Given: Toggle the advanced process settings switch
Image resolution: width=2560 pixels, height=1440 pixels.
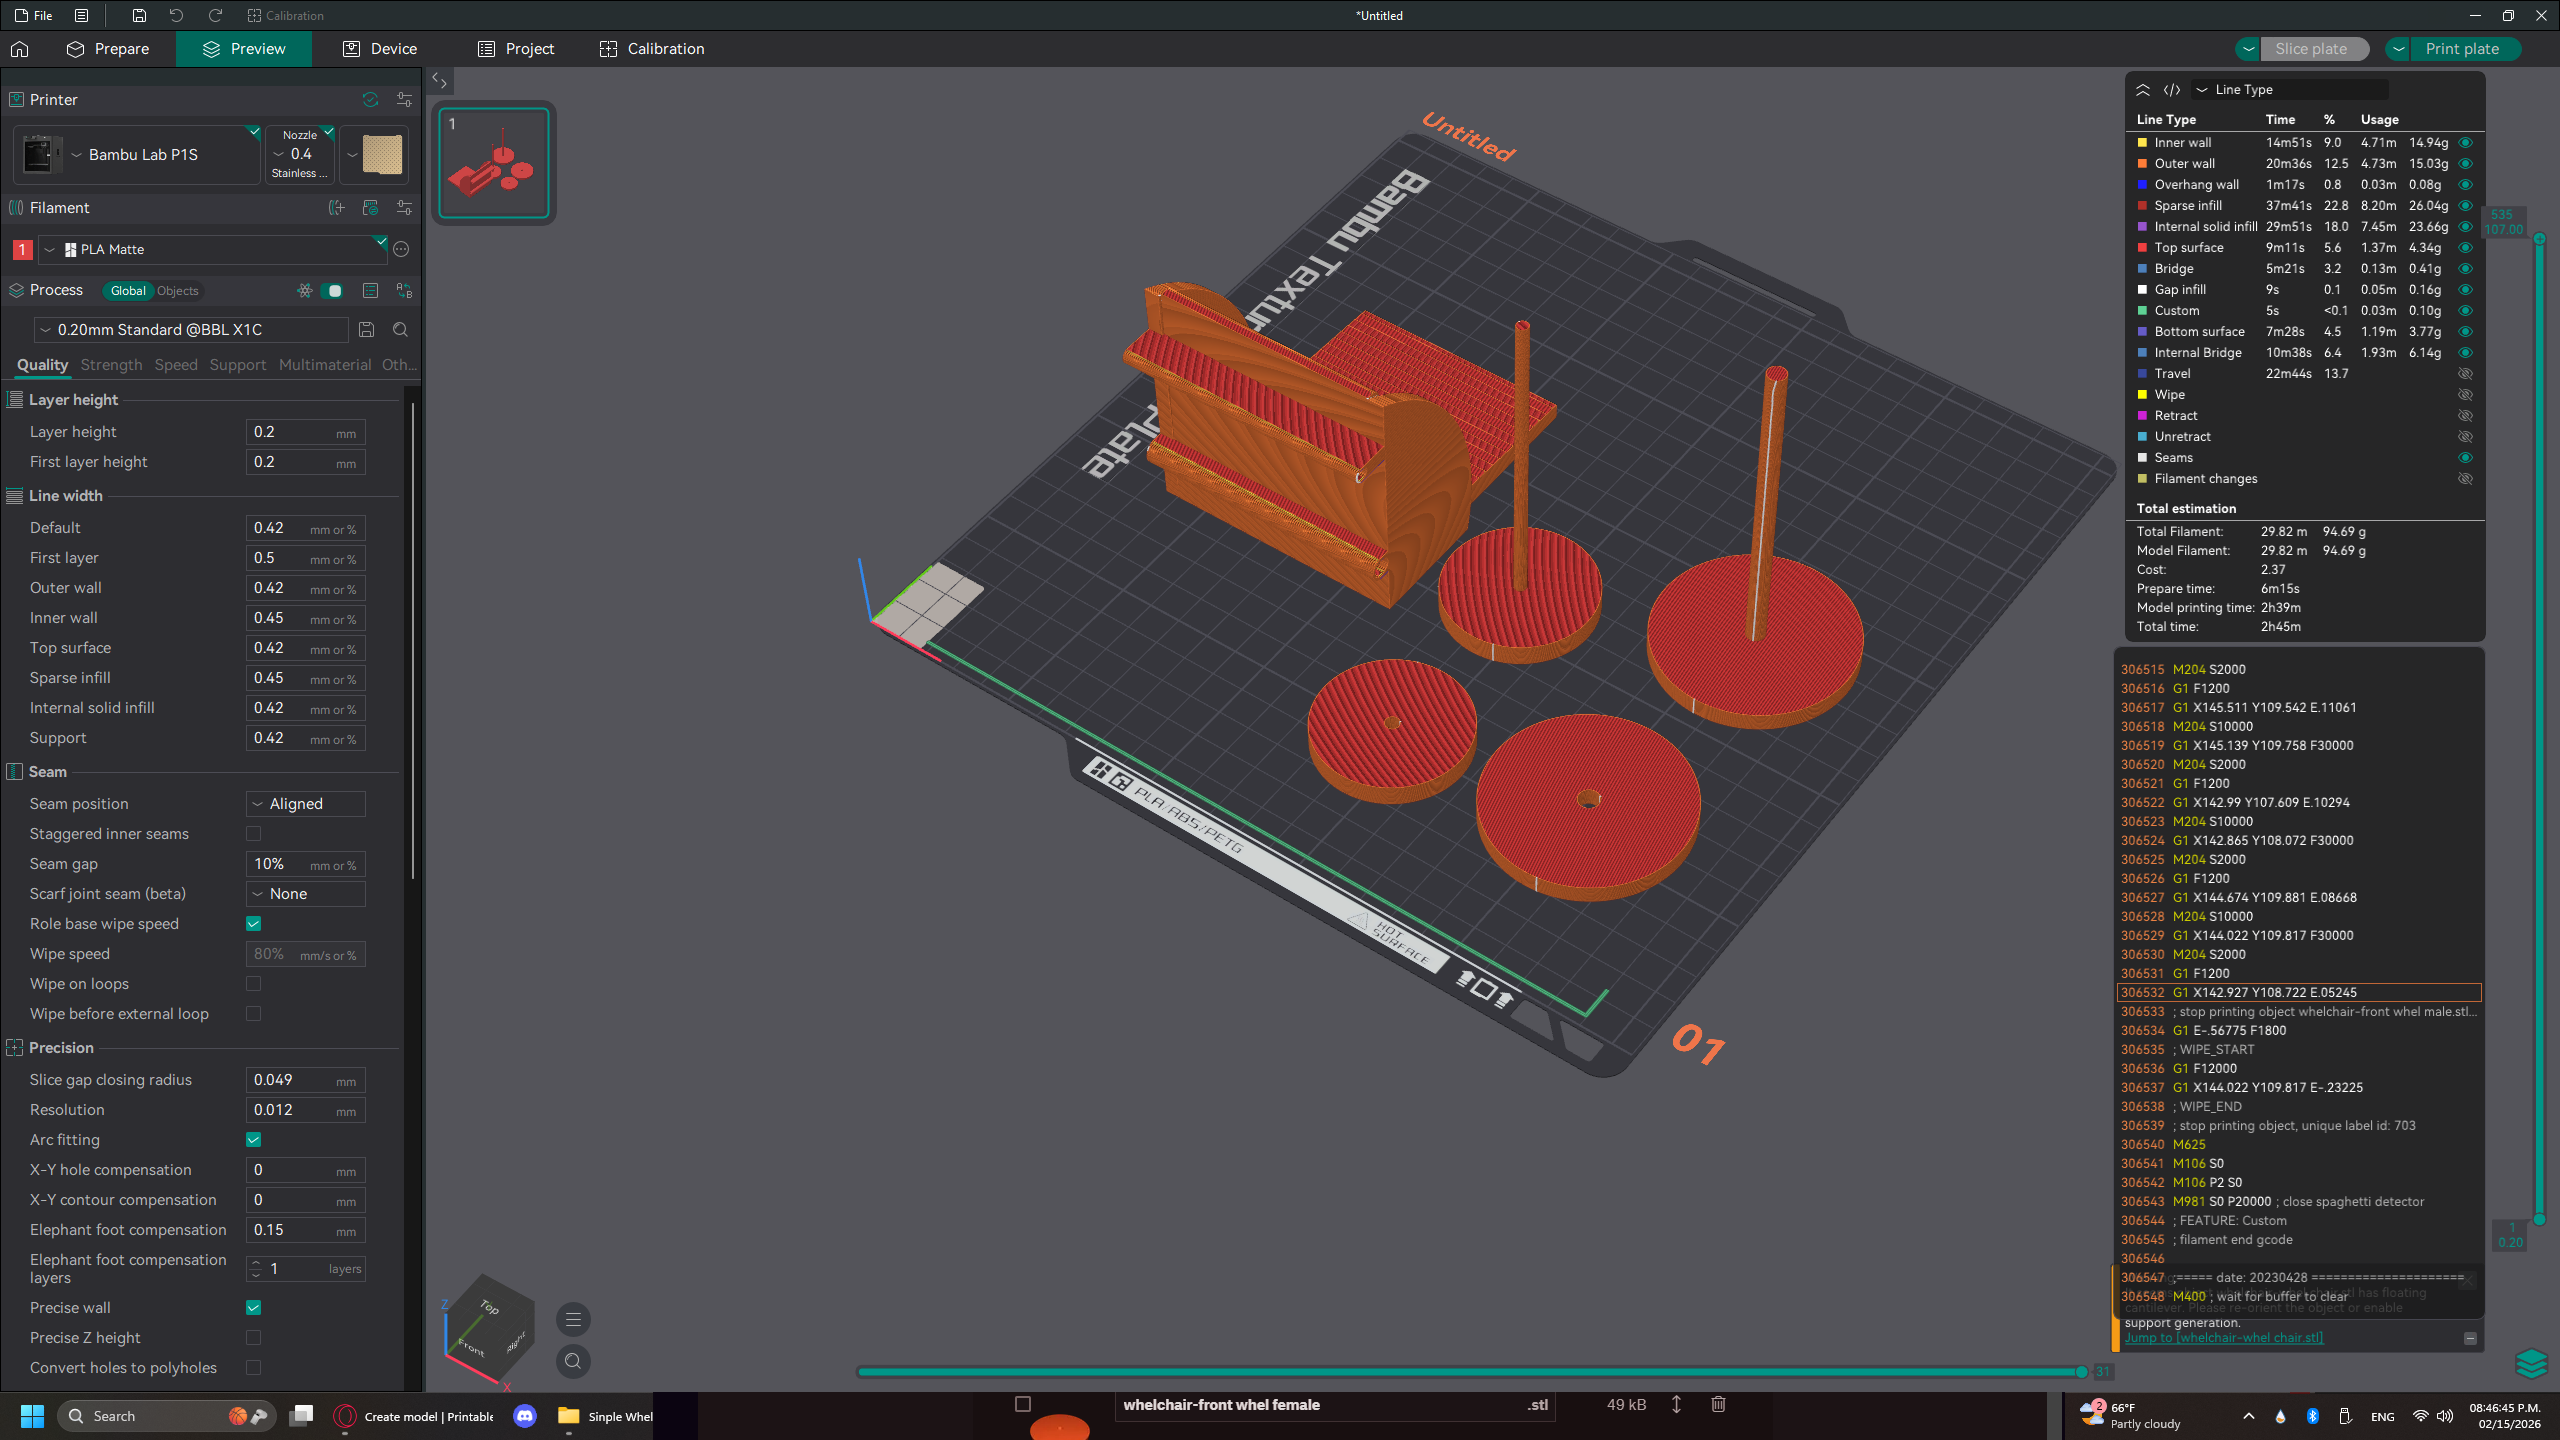Looking at the screenshot, I should [333, 290].
